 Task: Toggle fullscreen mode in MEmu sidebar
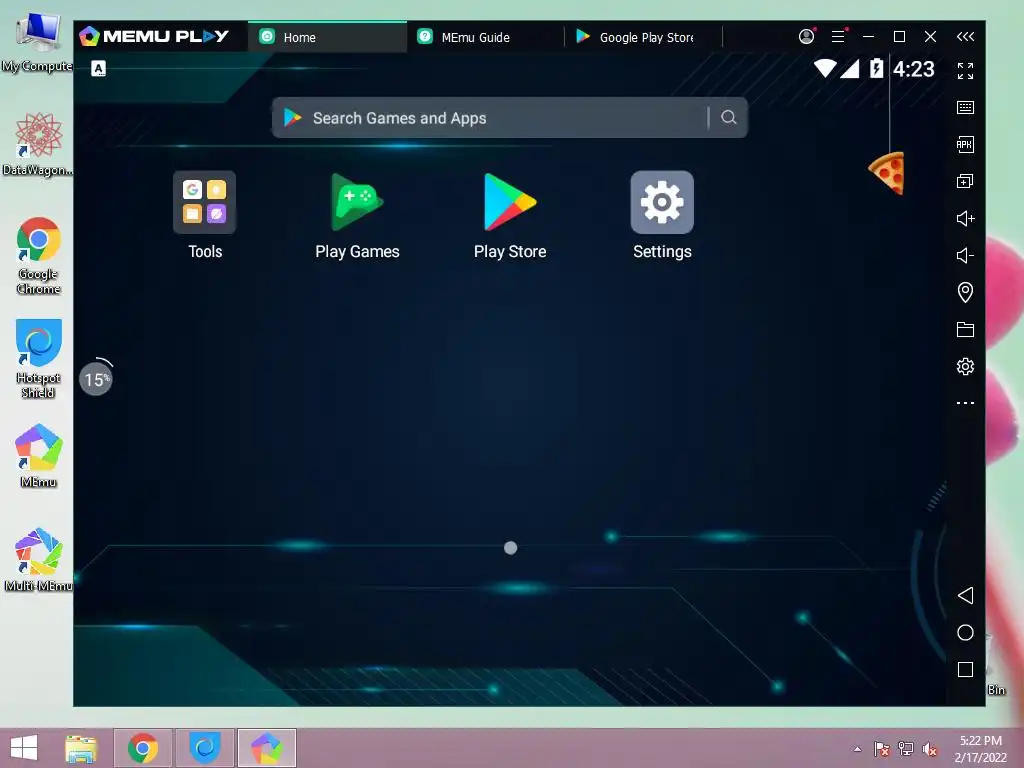(965, 71)
